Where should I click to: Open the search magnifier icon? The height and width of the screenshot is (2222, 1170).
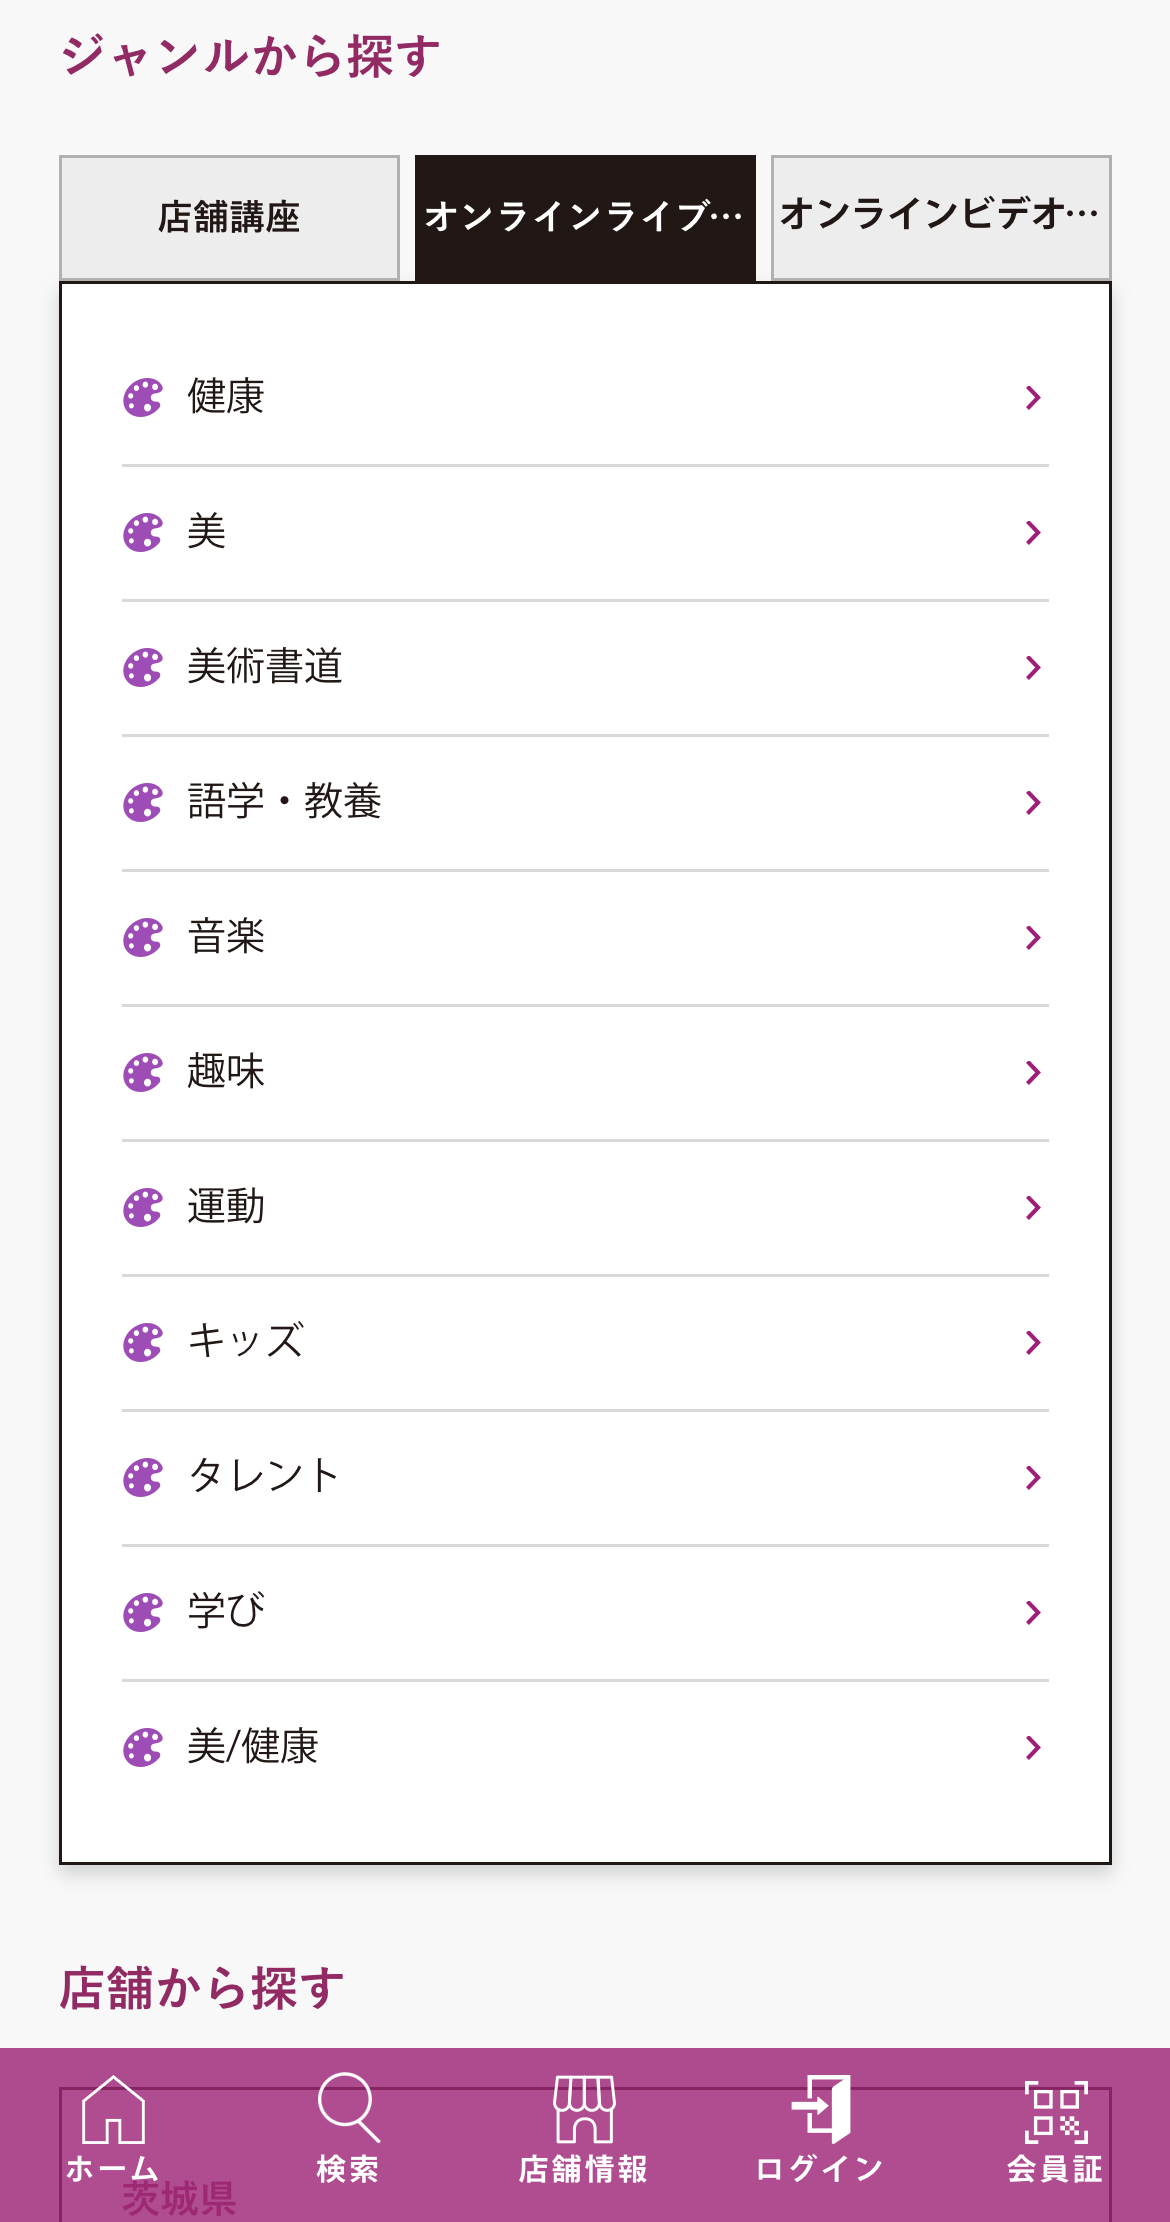348,2108
